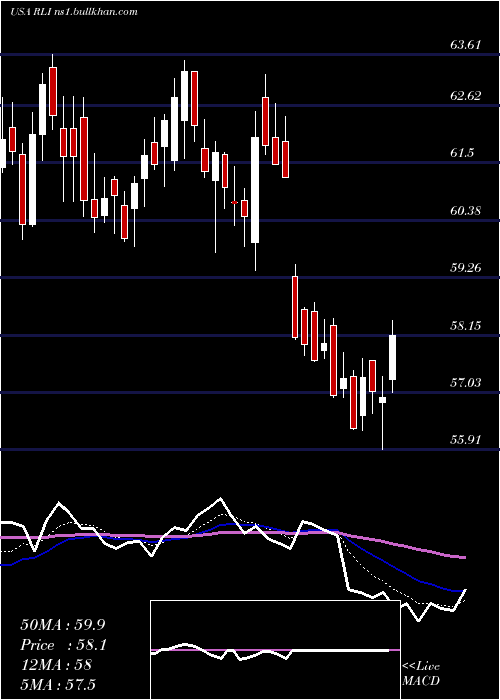Click the 55.91 price level label

[466, 440]
